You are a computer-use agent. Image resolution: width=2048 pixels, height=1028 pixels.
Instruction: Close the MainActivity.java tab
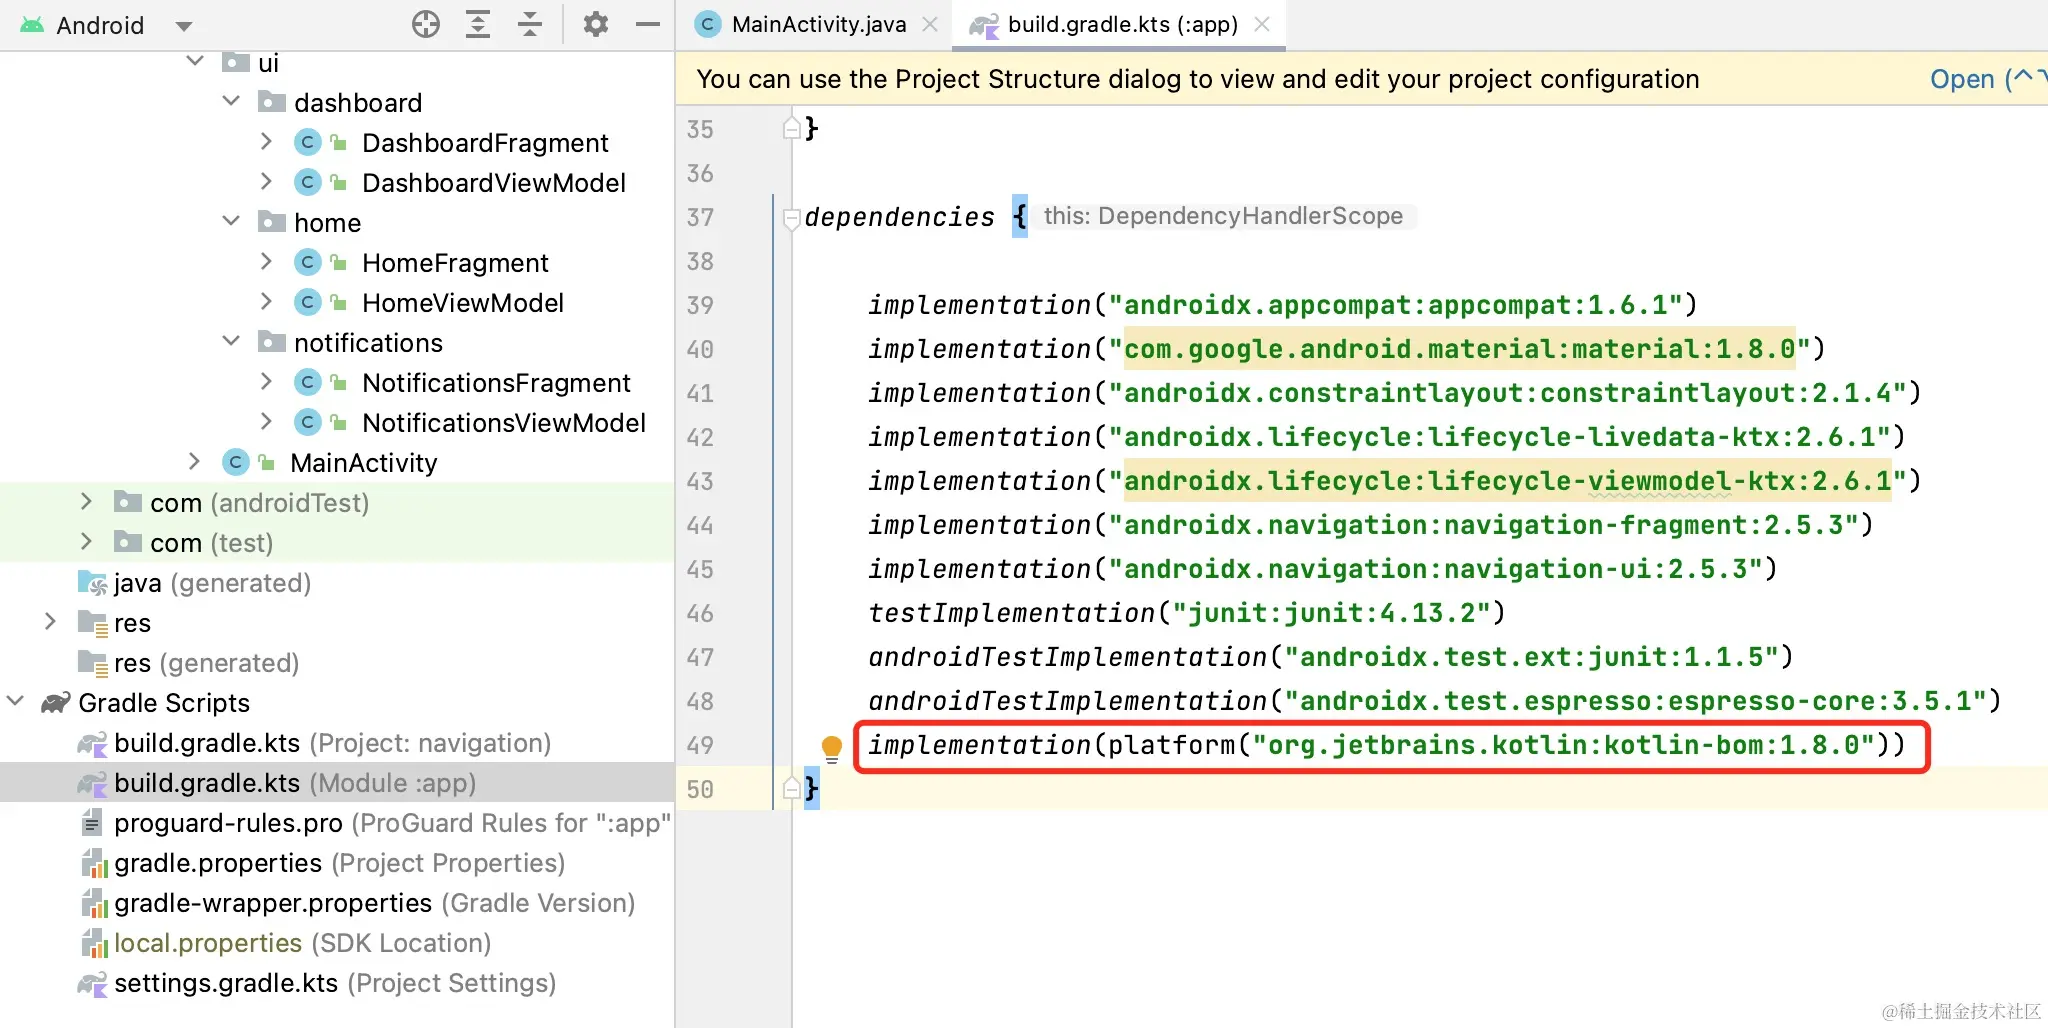(x=930, y=24)
